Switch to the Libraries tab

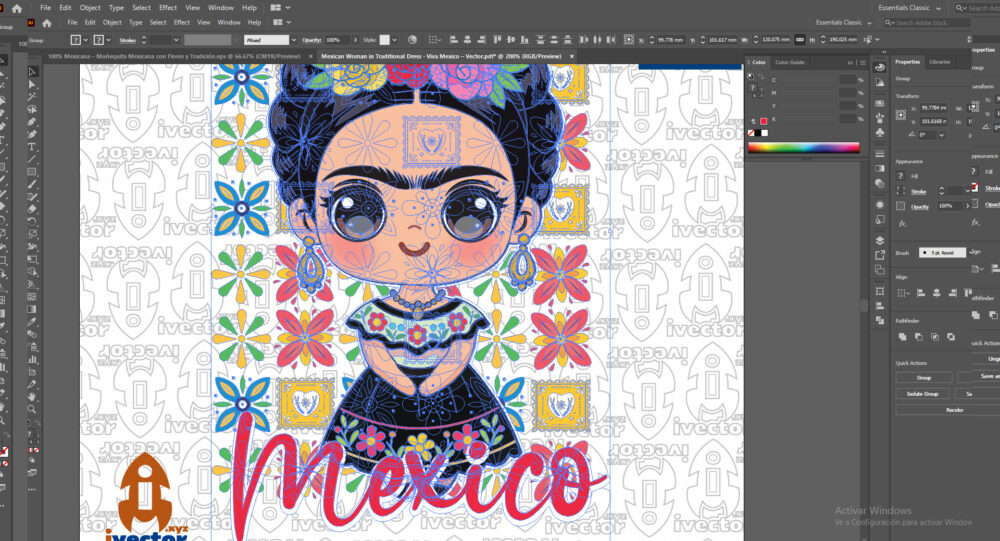coord(939,62)
